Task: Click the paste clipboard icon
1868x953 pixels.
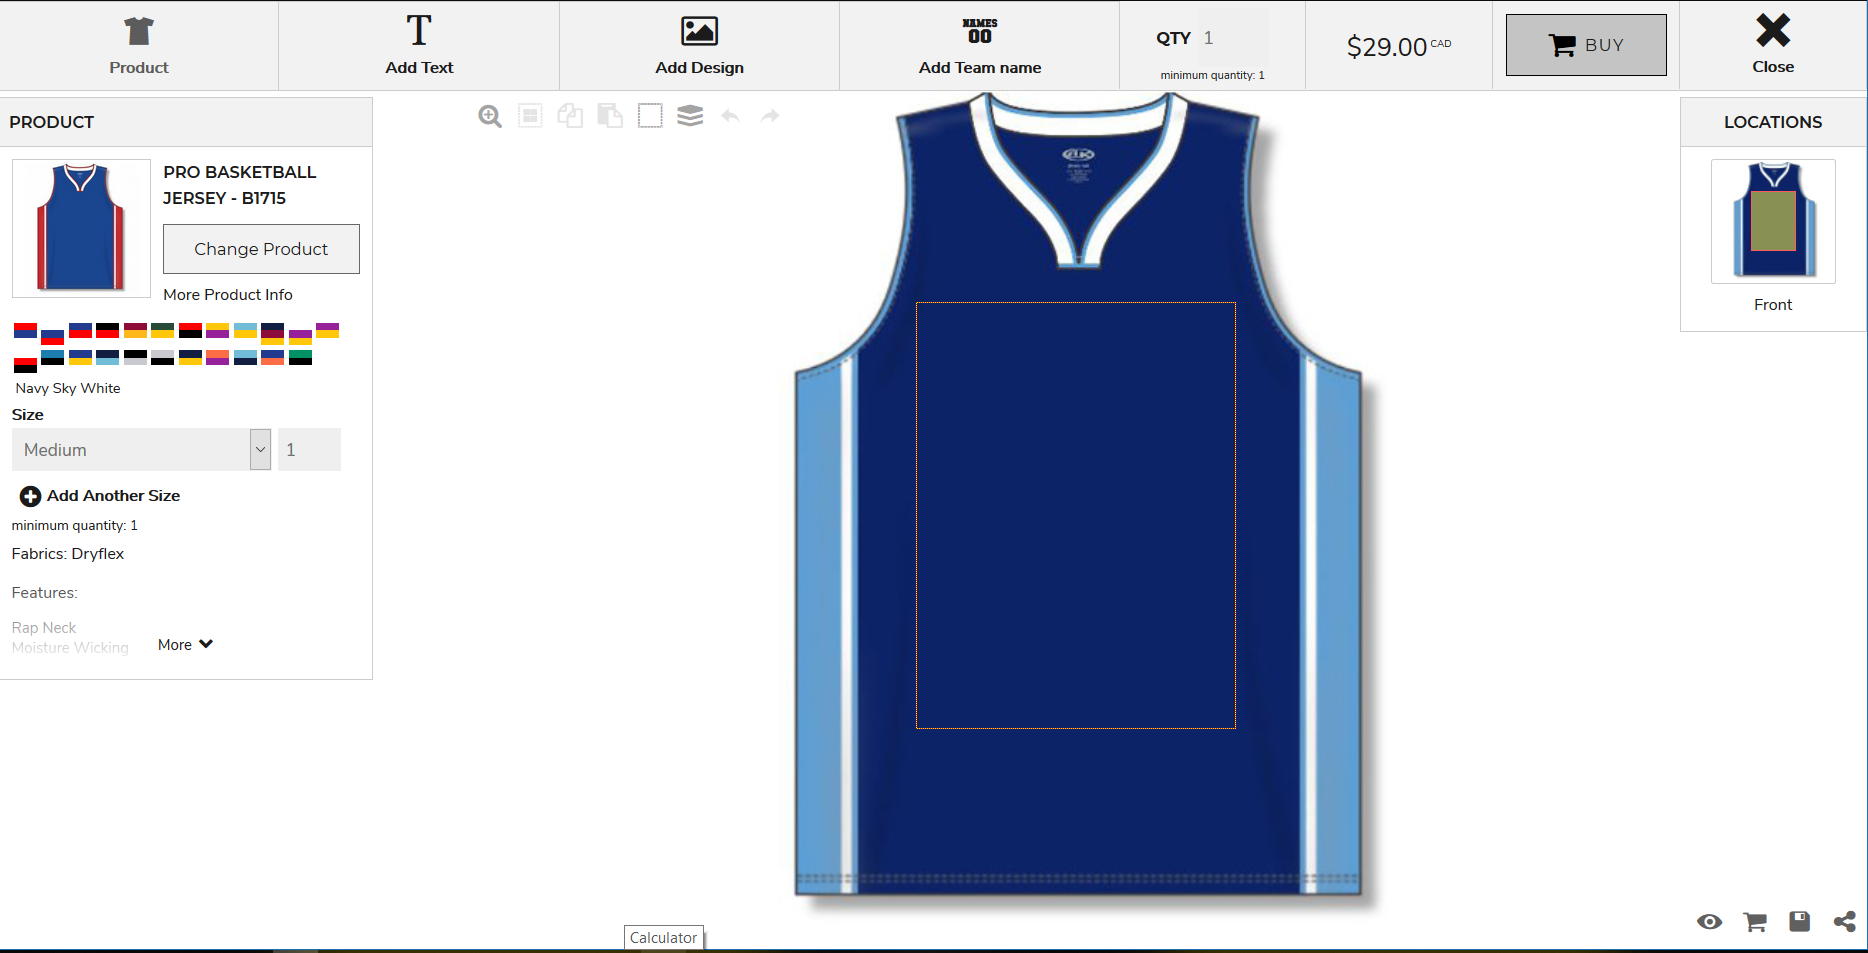Action: (610, 116)
